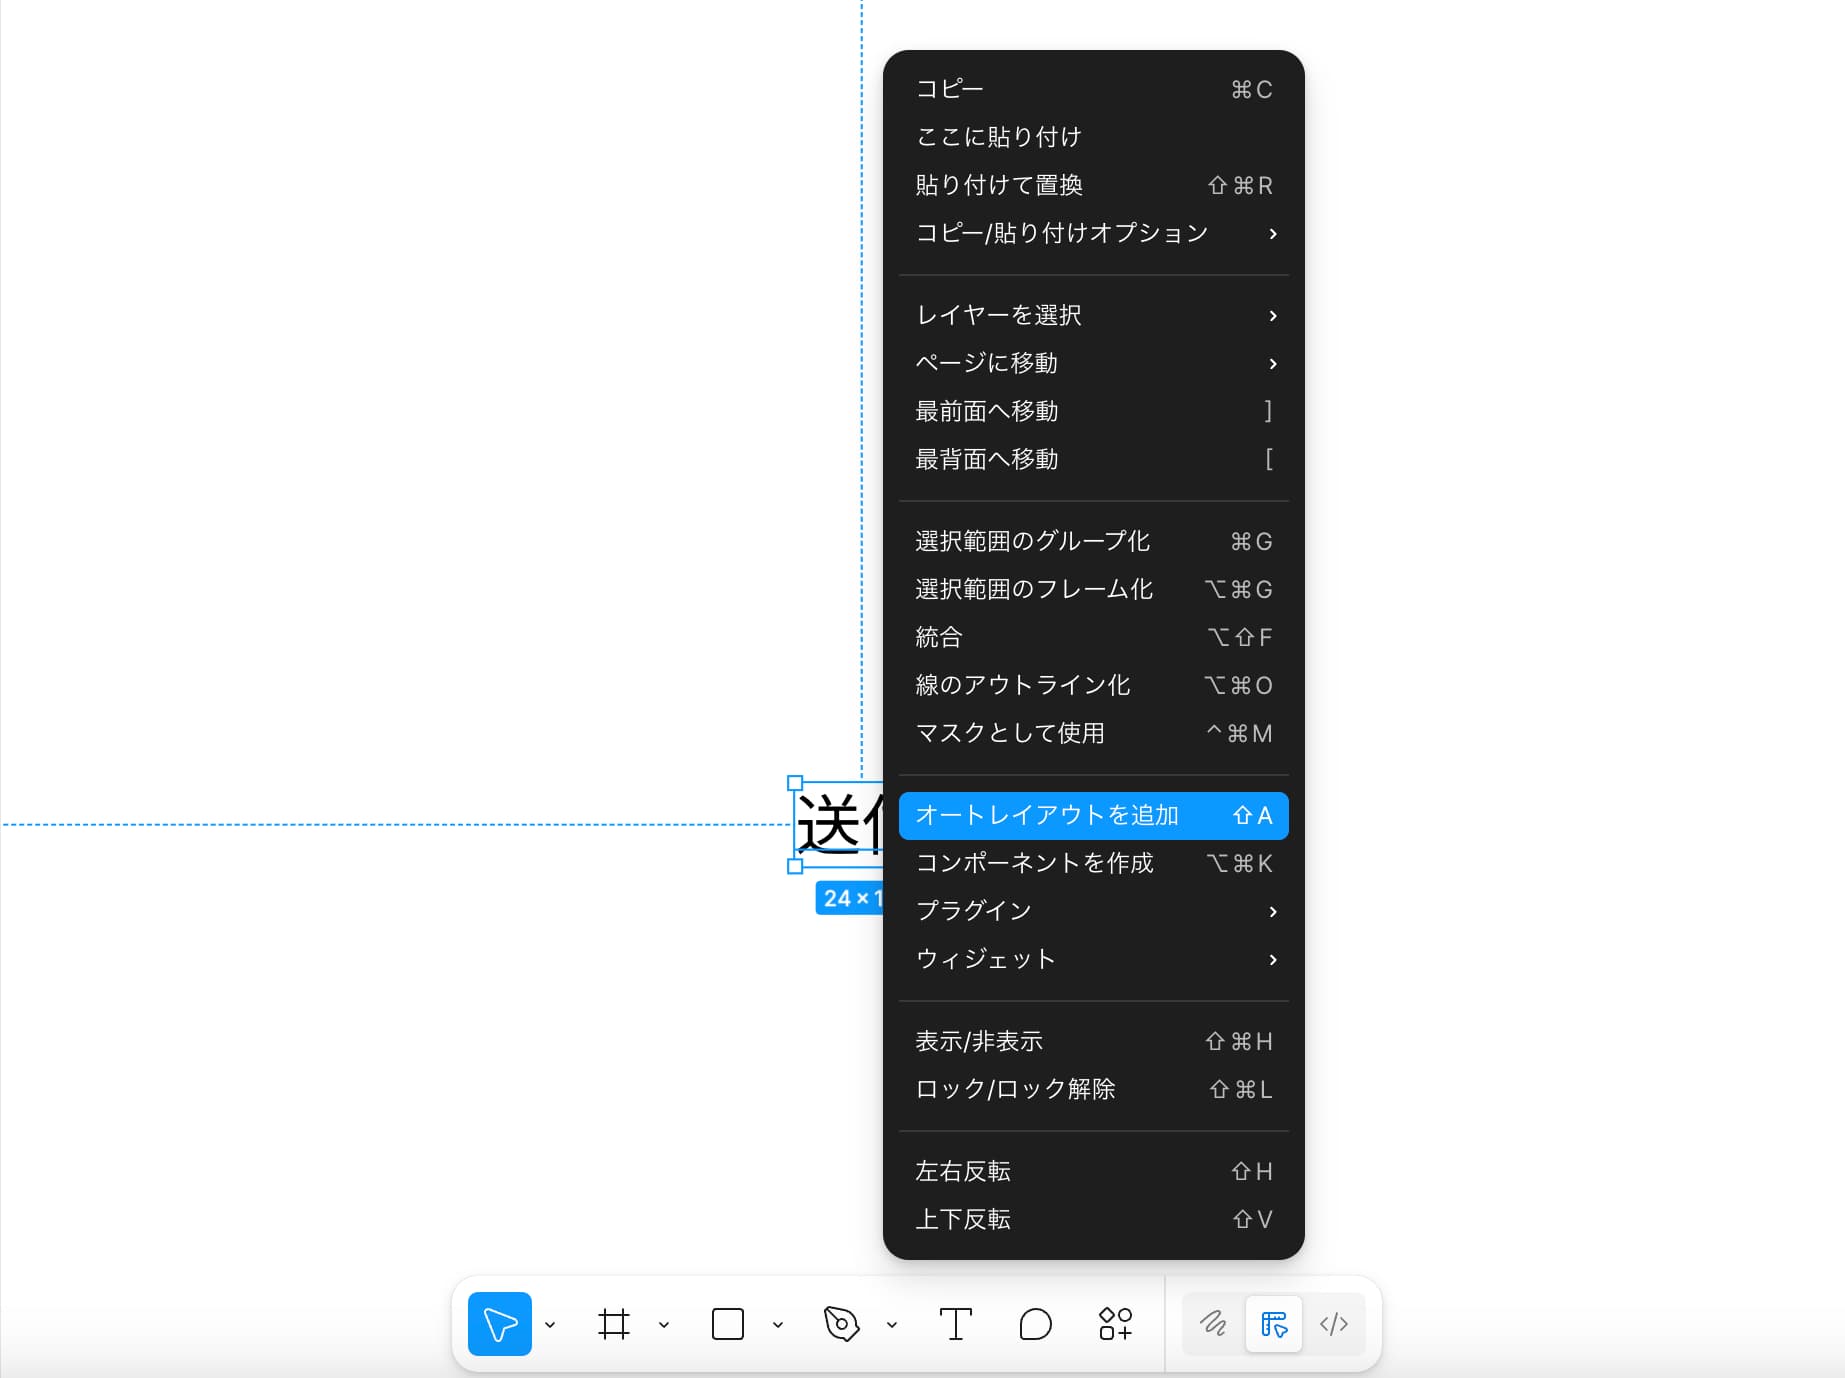Open shape tools dropdown arrow

[778, 1325]
